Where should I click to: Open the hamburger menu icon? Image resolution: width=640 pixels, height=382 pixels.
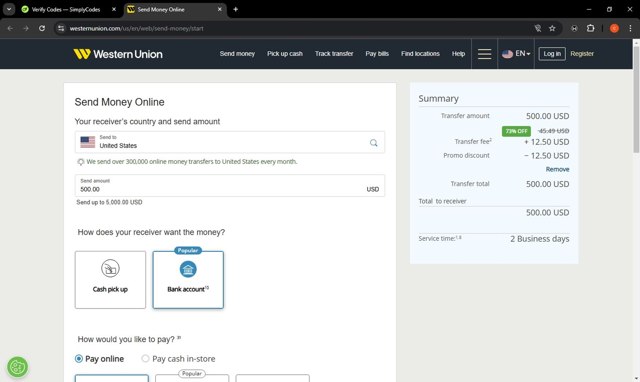[x=484, y=54]
